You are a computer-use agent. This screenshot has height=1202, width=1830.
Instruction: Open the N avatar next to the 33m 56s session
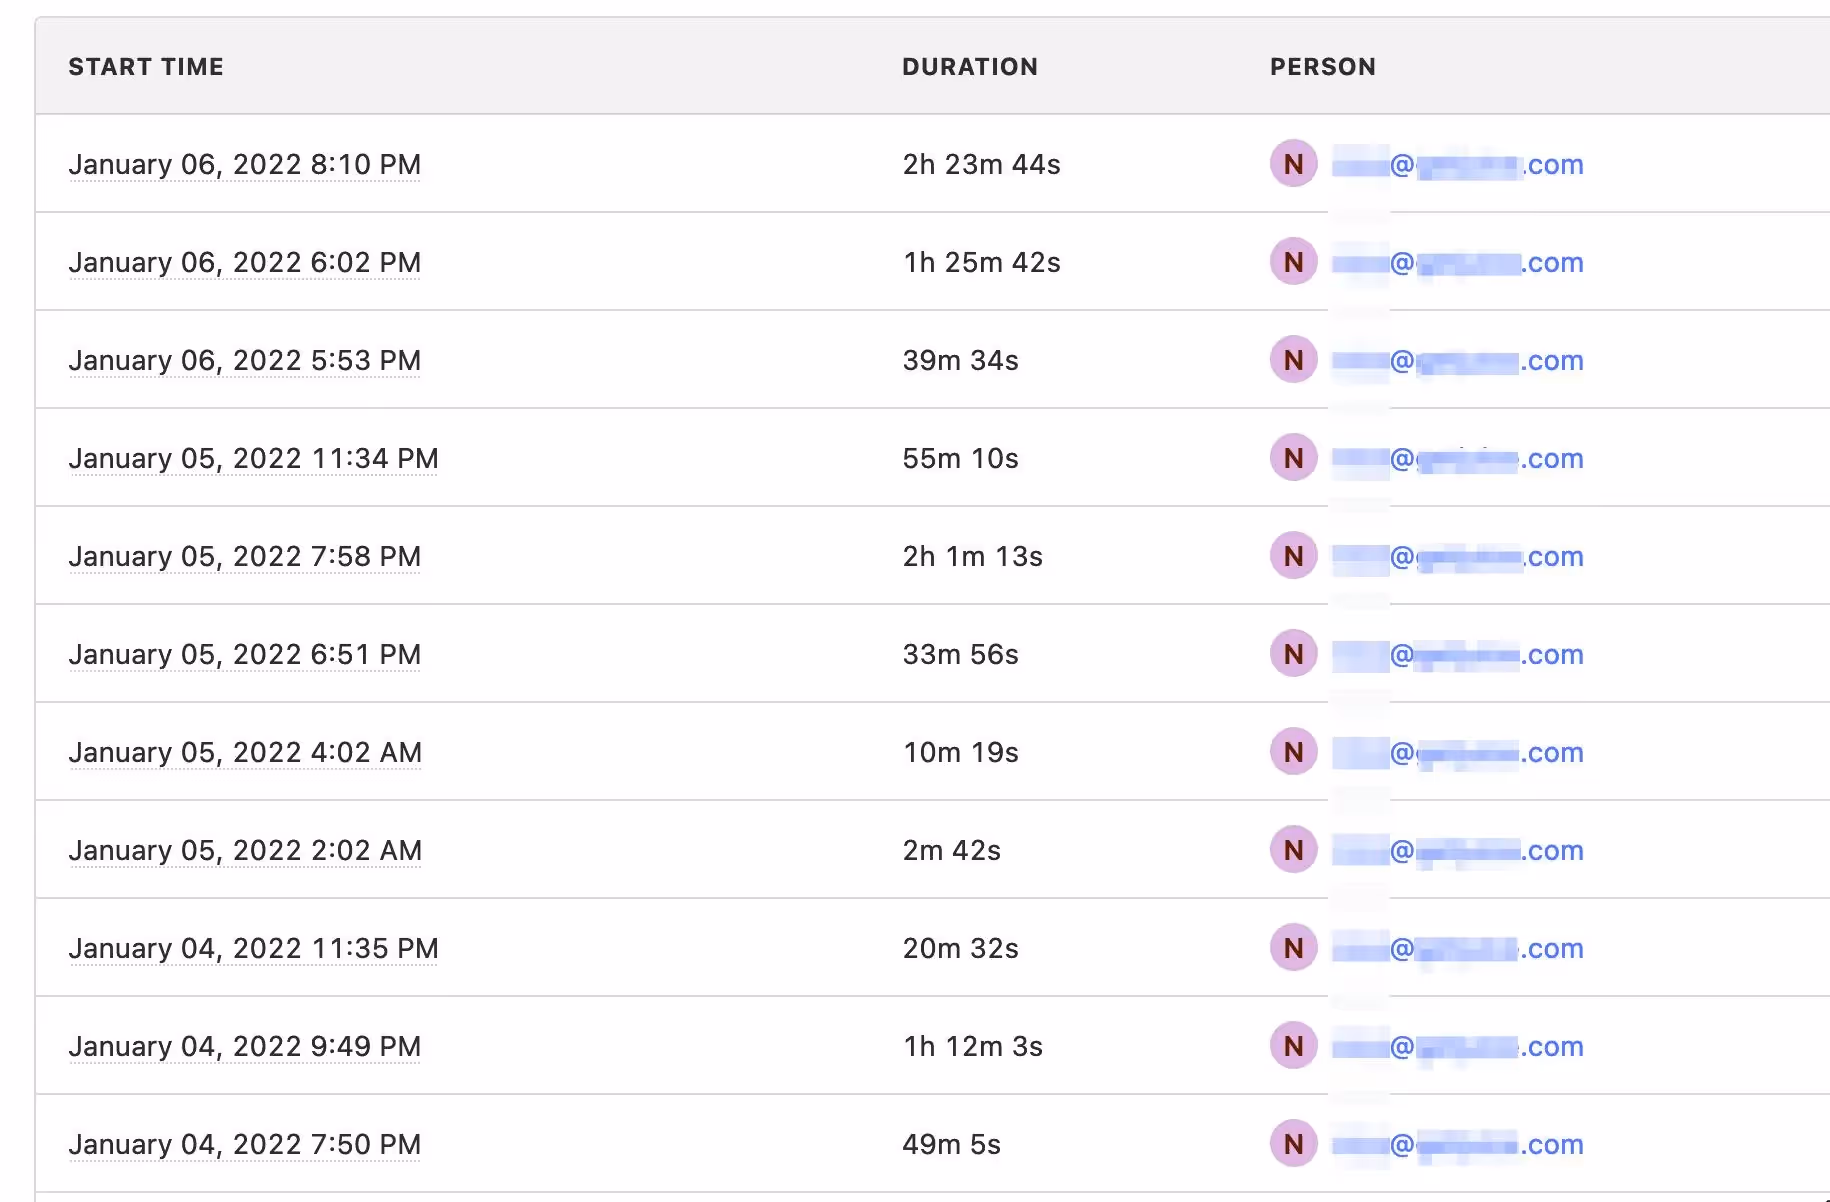(1292, 654)
